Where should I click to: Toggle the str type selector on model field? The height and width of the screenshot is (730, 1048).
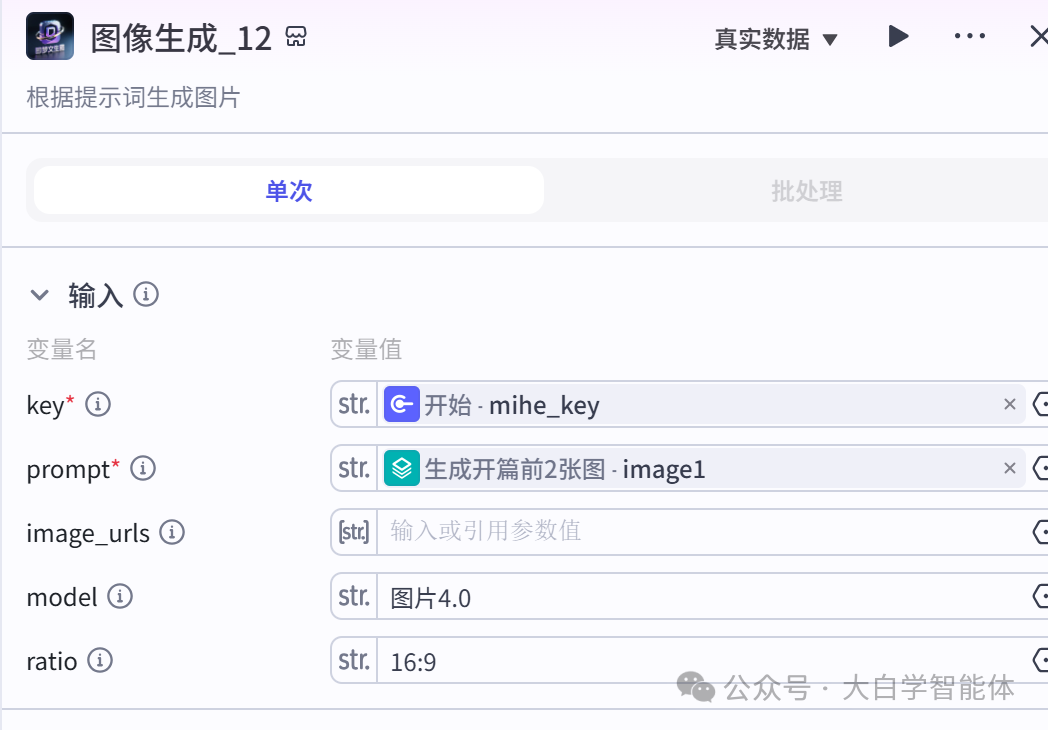353,596
